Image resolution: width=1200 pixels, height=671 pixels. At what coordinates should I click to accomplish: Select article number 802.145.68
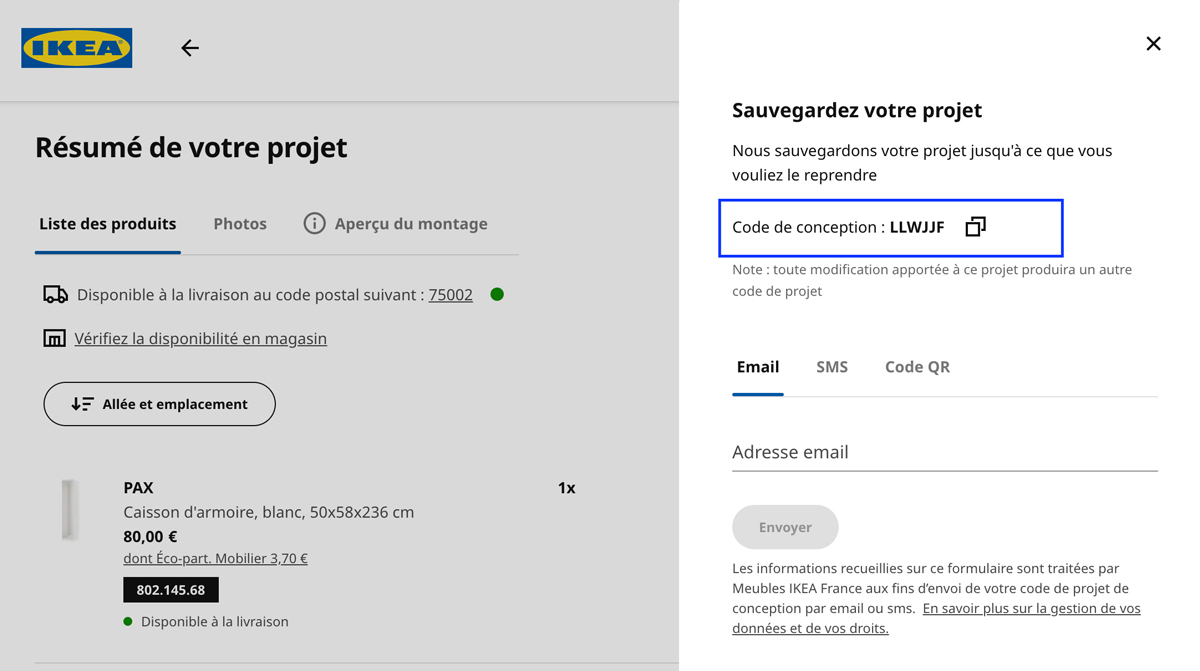(171, 590)
